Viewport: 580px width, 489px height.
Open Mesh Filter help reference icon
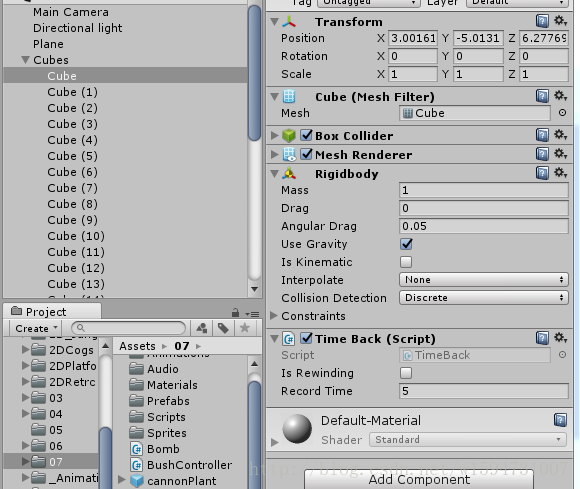[x=542, y=97]
